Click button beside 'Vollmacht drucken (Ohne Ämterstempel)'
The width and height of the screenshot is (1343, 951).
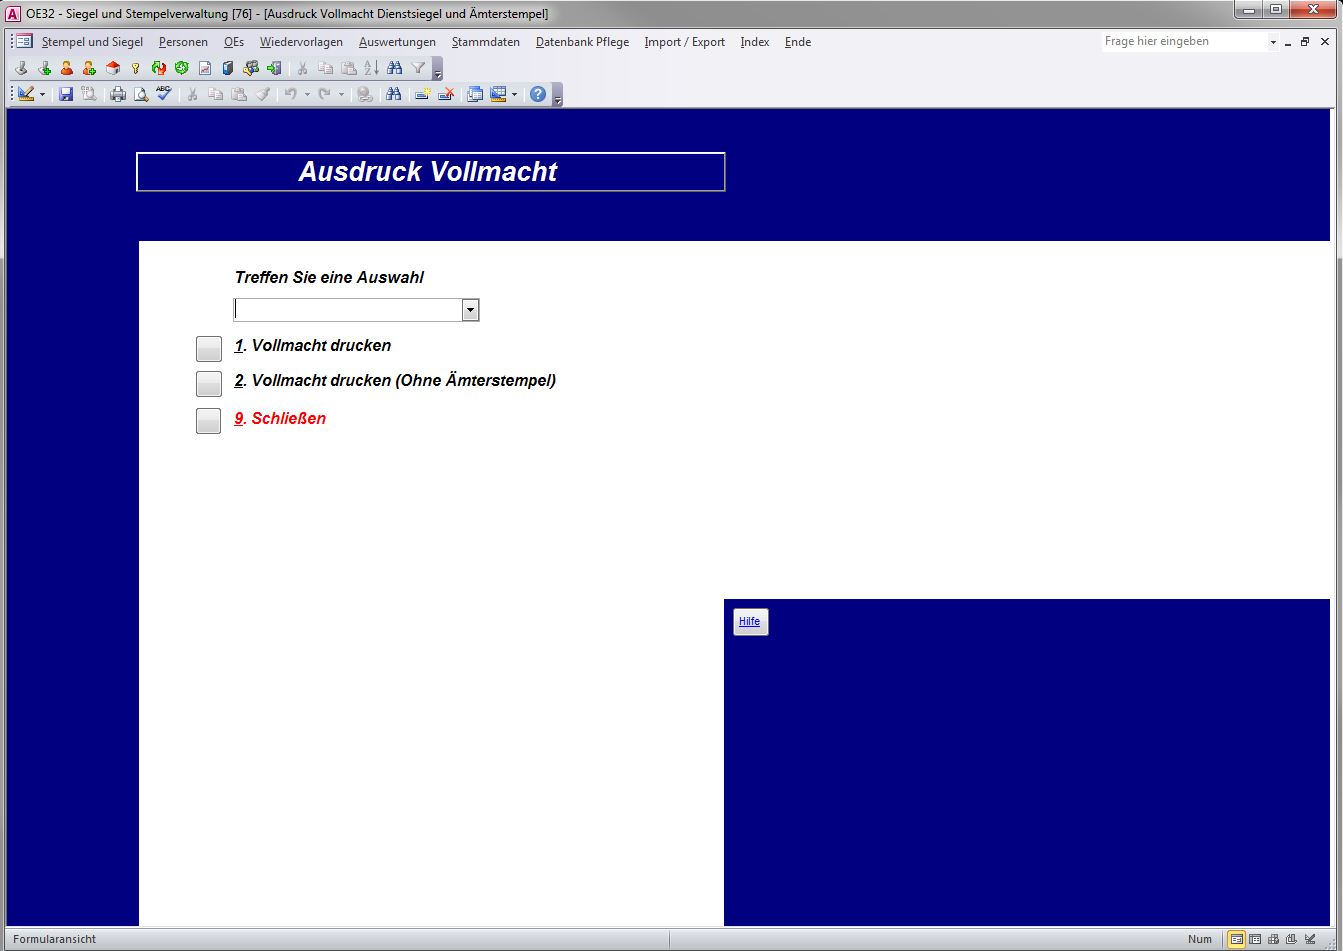pos(209,383)
